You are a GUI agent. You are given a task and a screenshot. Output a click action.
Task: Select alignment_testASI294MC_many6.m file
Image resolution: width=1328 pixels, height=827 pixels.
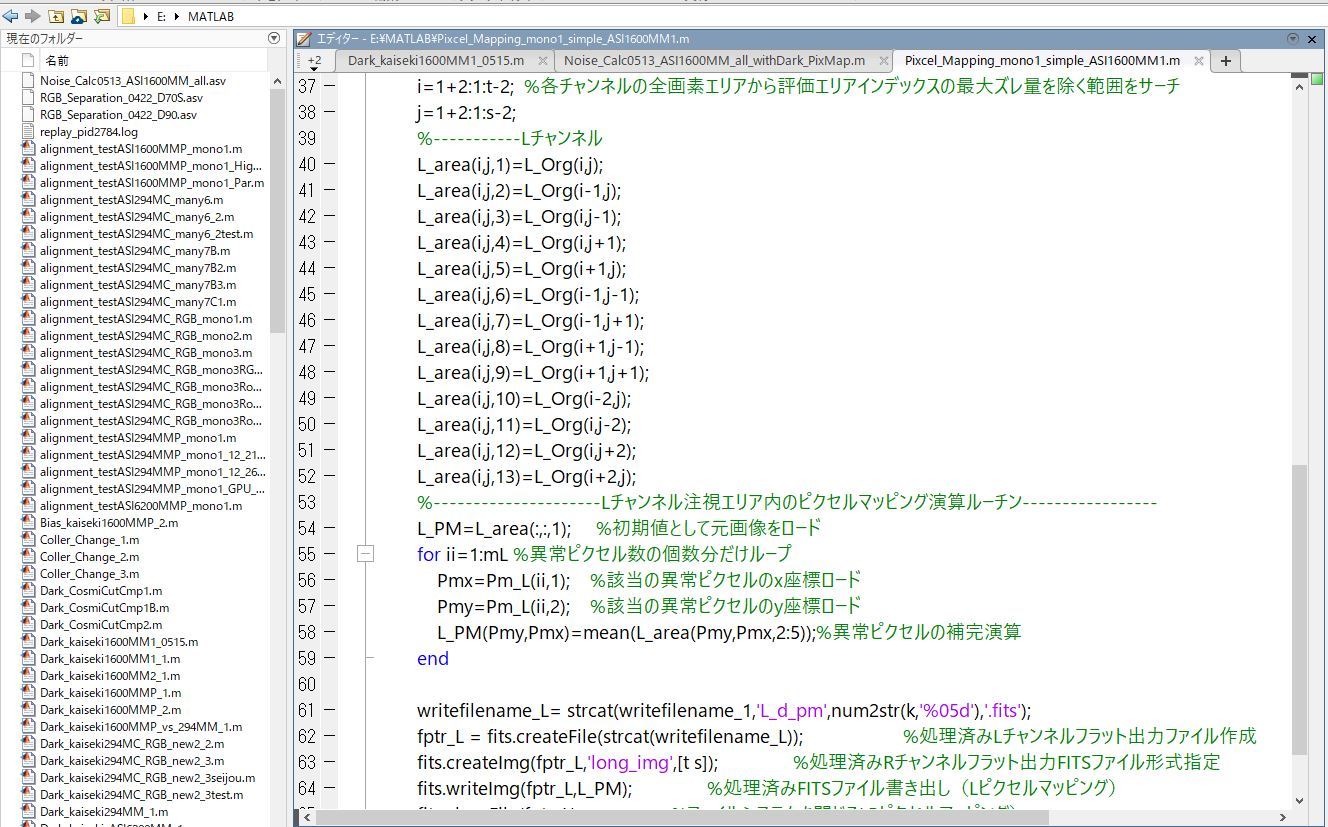[x=131, y=199]
